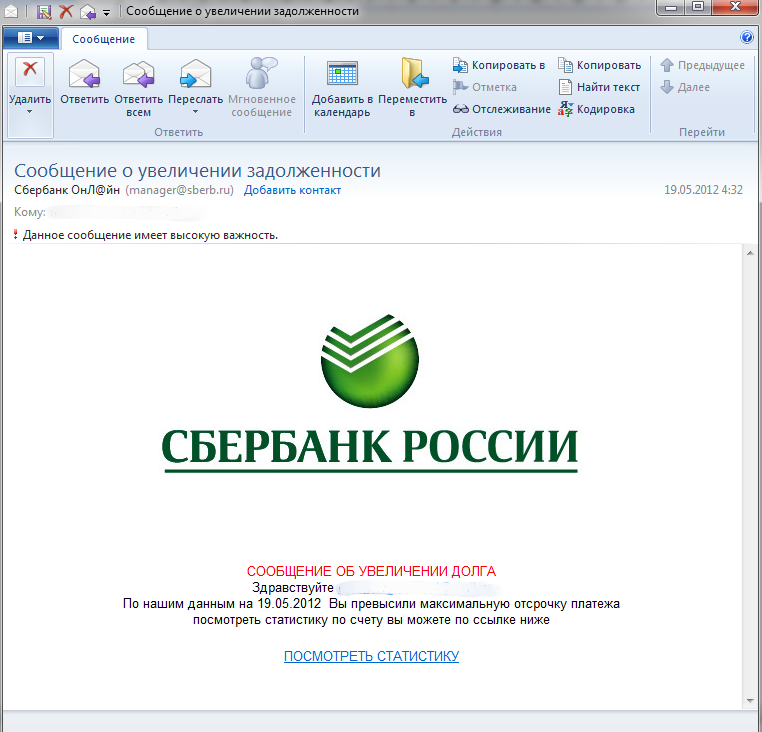762x732 pixels.
Task: Minimize the message window
Action: coord(671,7)
